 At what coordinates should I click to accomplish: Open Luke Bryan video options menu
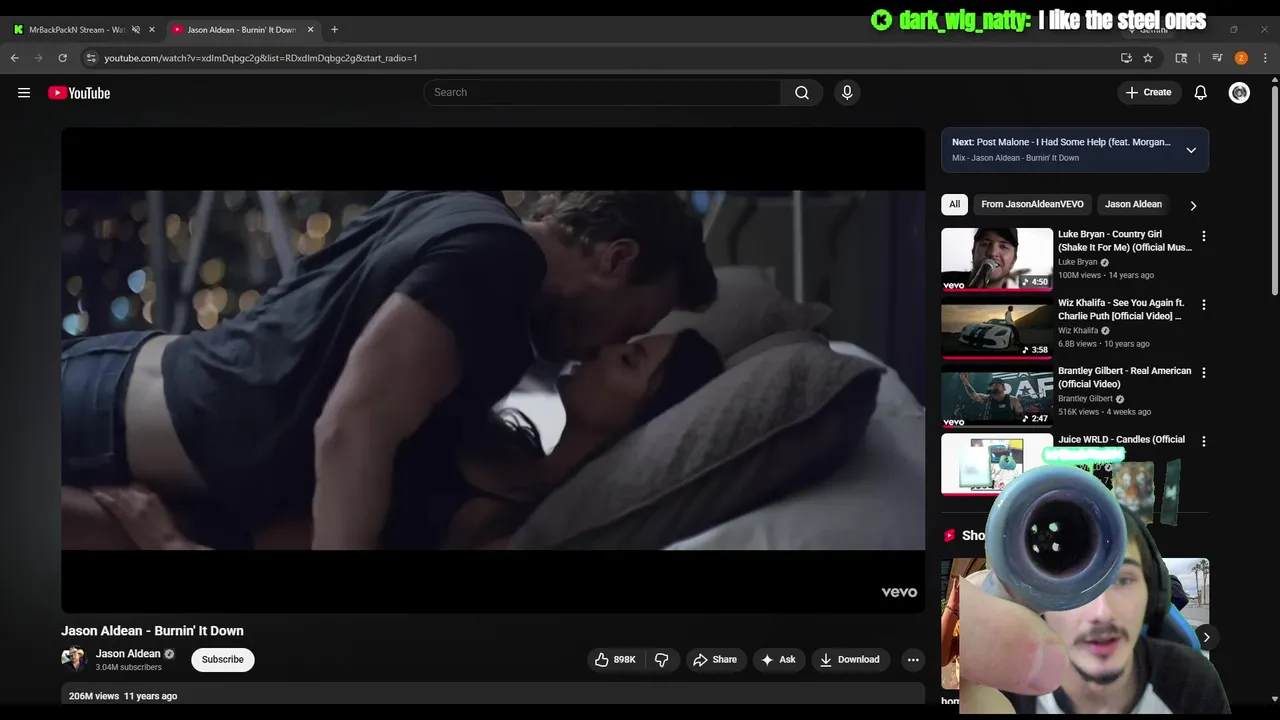1204,236
